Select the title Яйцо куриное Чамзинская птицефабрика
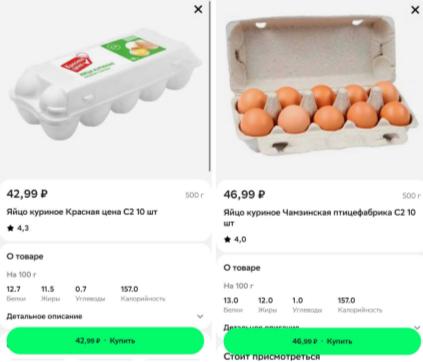 click(x=319, y=218)
